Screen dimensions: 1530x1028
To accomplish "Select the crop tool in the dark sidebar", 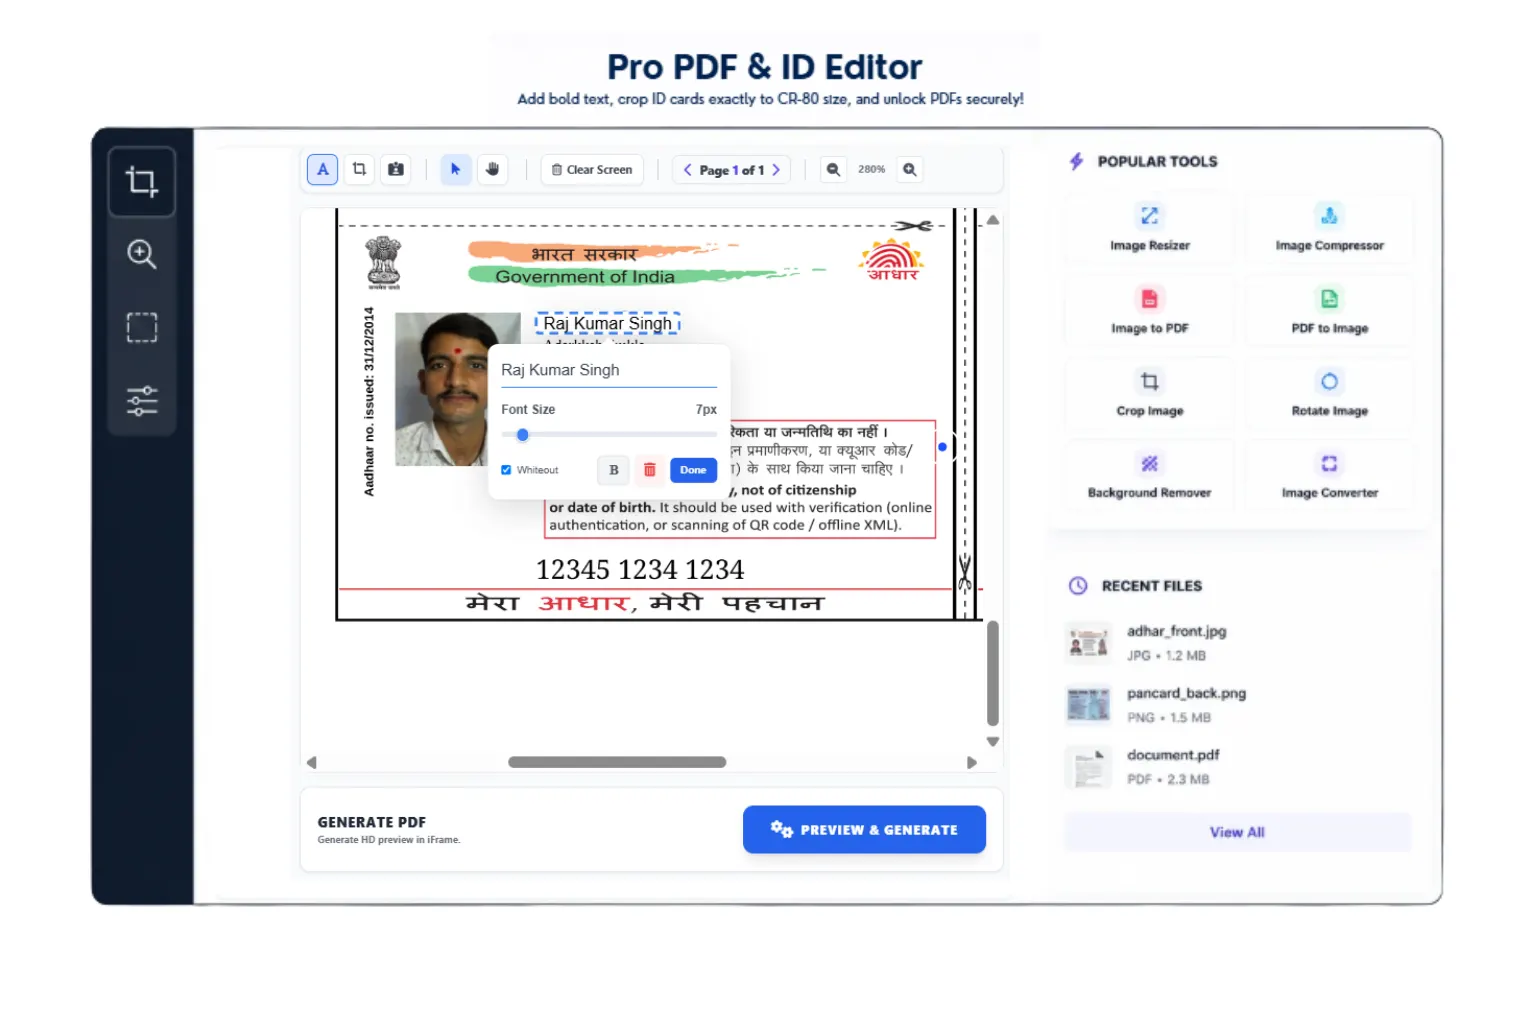I will 142,182.
